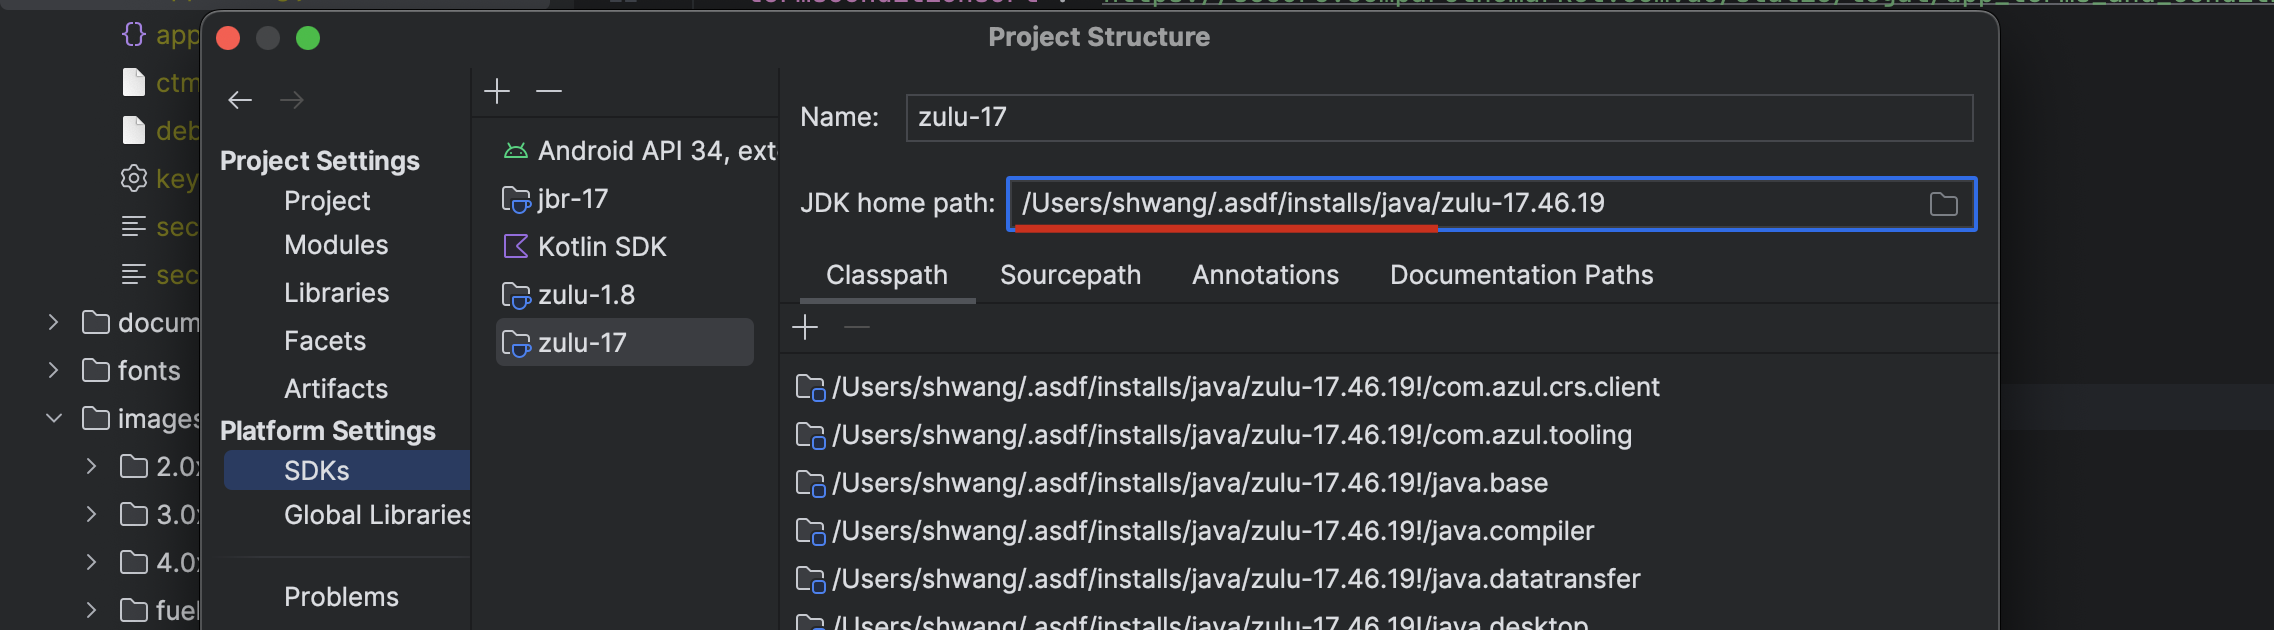Switch to the Sourcepath tab
Image resolution: width=2274 pixels, height=630 pixels.
pyautogui.click(x=1070, y=275)
